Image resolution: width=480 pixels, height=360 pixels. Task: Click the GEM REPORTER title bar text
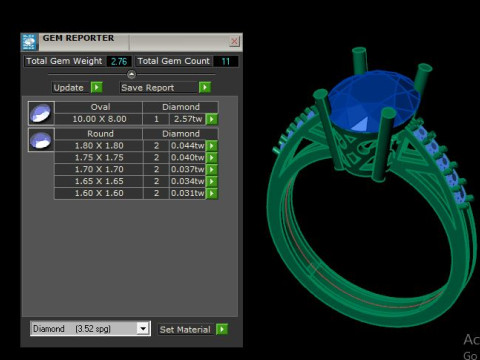coord(78,38)
